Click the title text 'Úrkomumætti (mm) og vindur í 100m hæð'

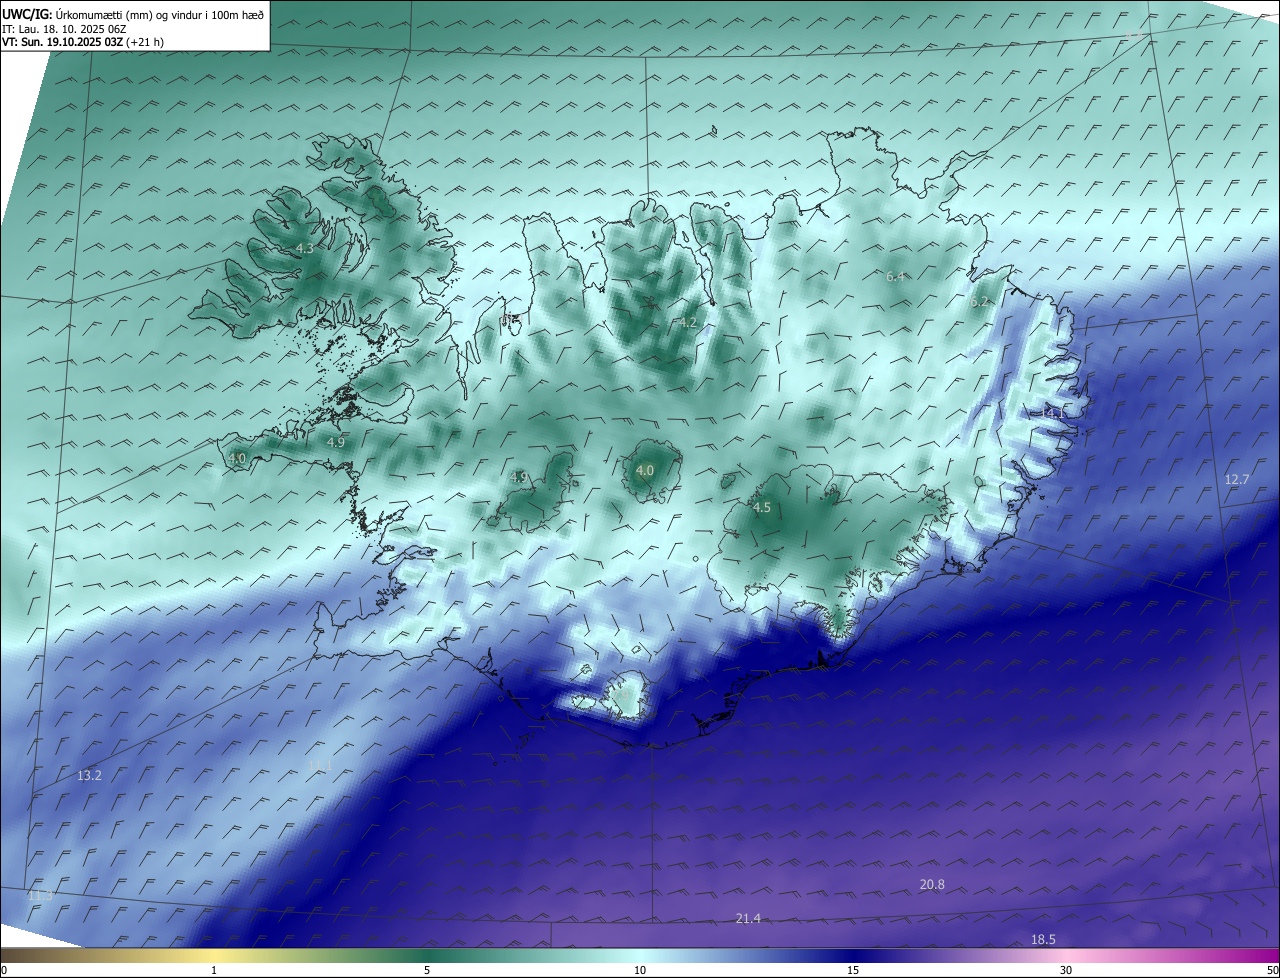tap(159, 13)
